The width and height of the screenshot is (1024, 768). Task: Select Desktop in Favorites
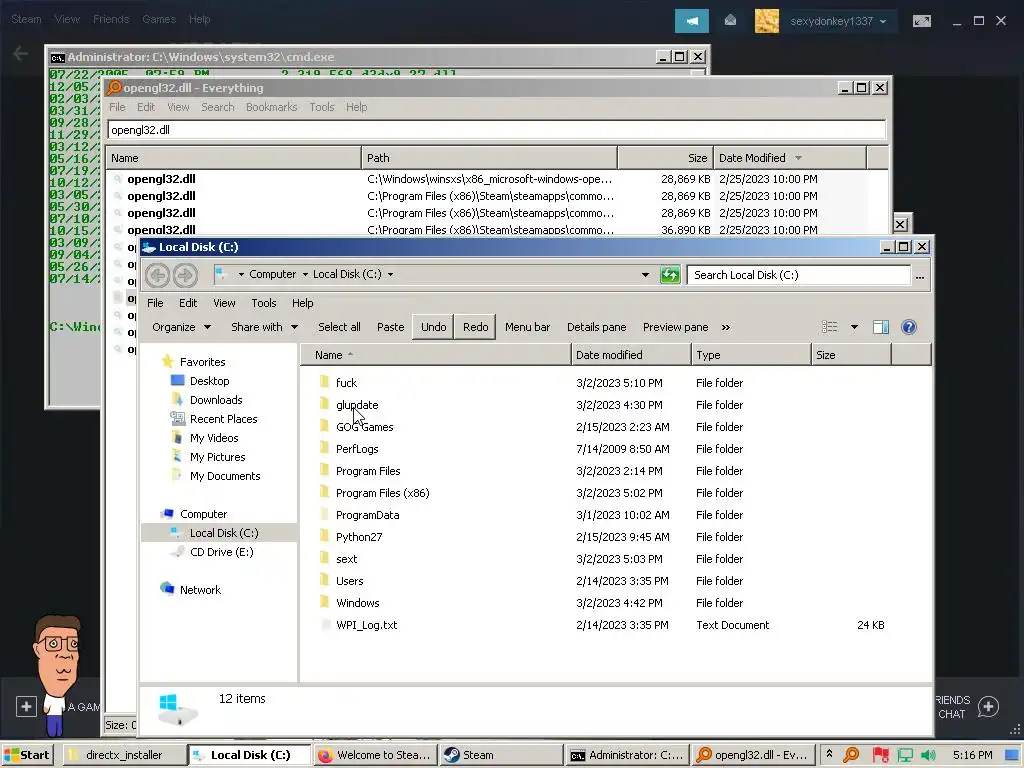pos(210,381)
